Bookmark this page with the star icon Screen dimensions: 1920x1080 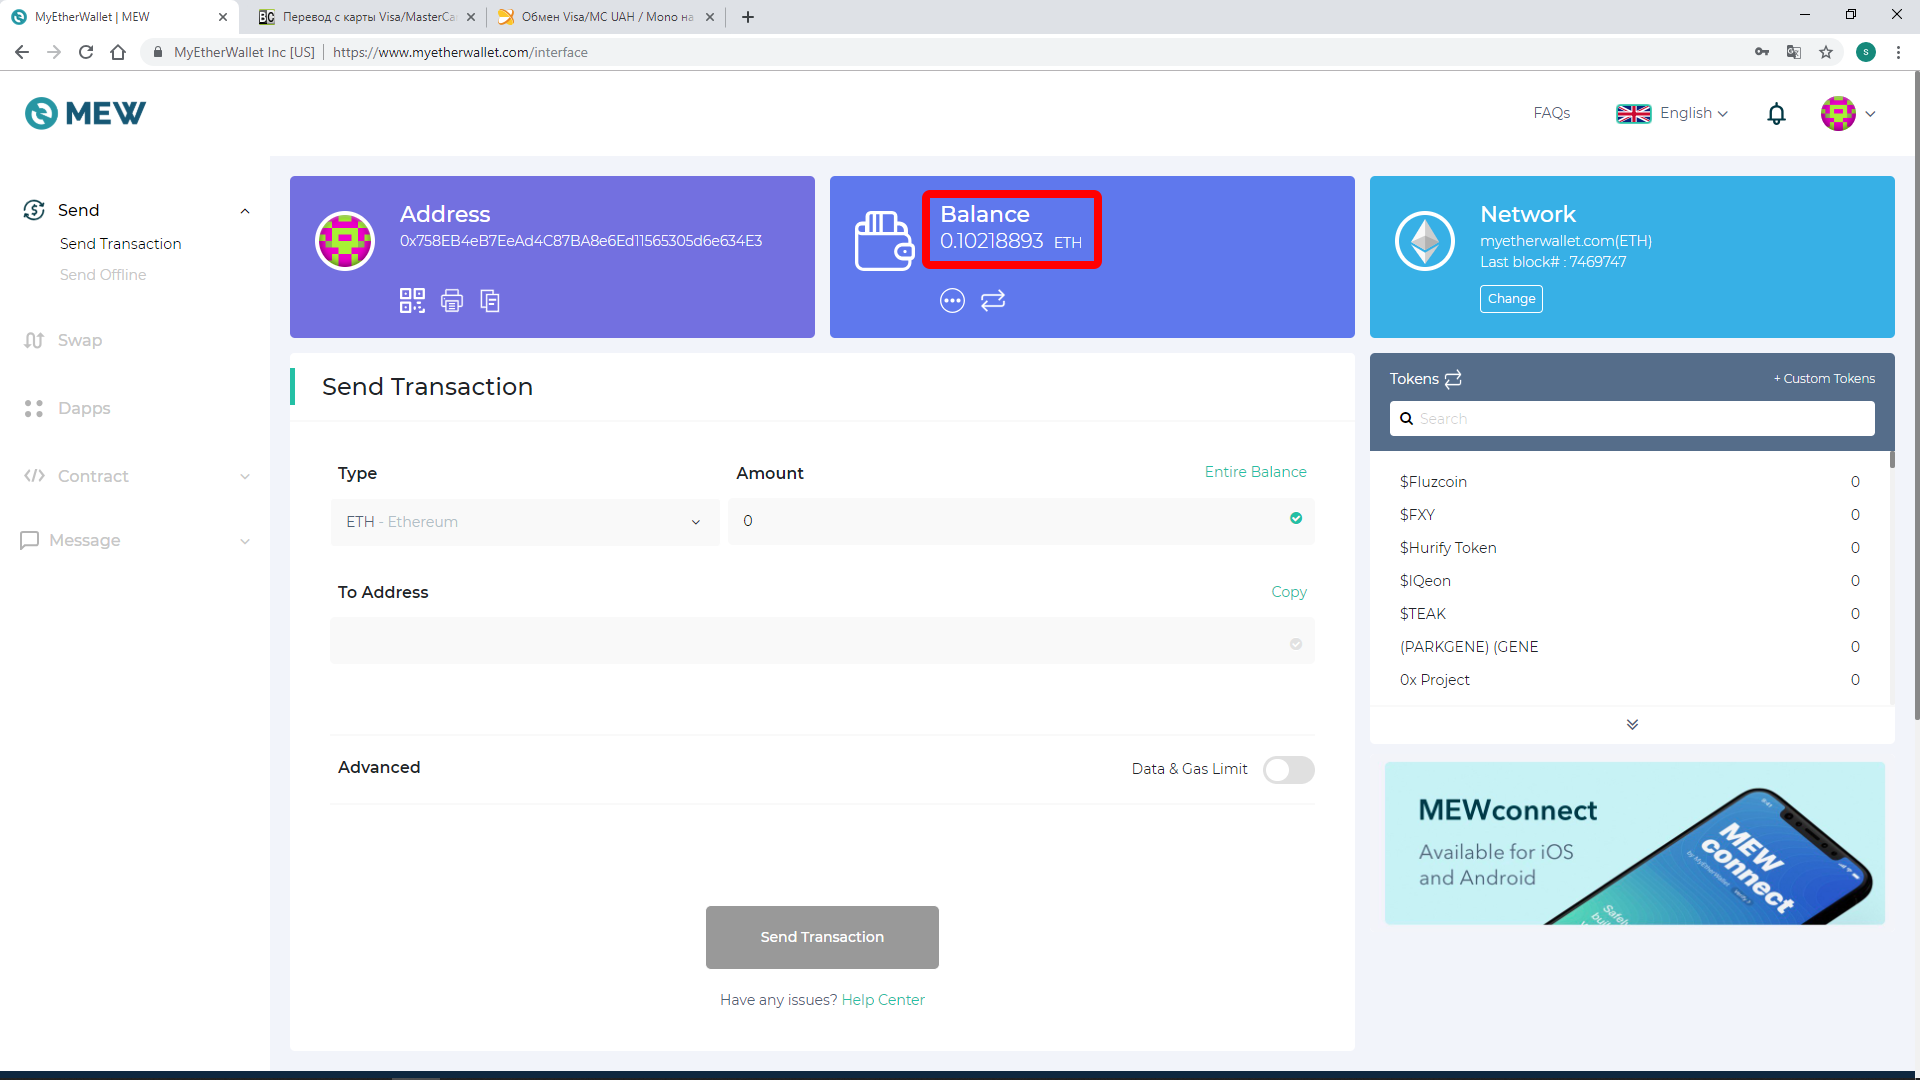1826,52
